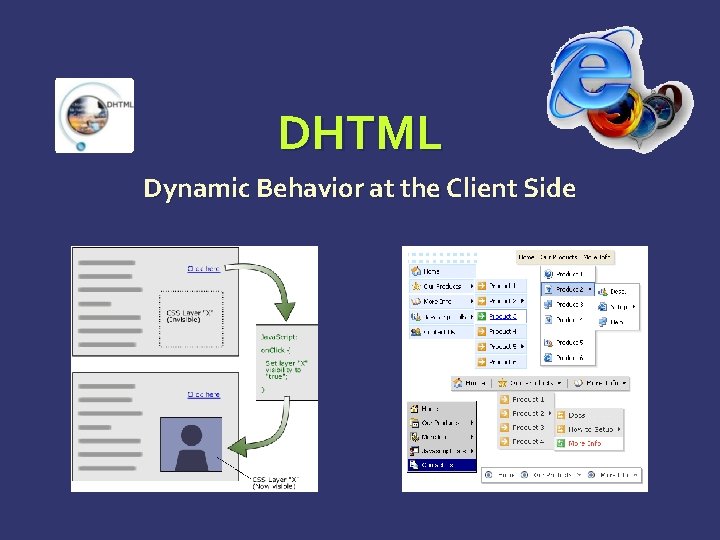This screenshot has height=540, width=720.
Task: Click More Info in the beige top menu bar
Action: (597, 257)
